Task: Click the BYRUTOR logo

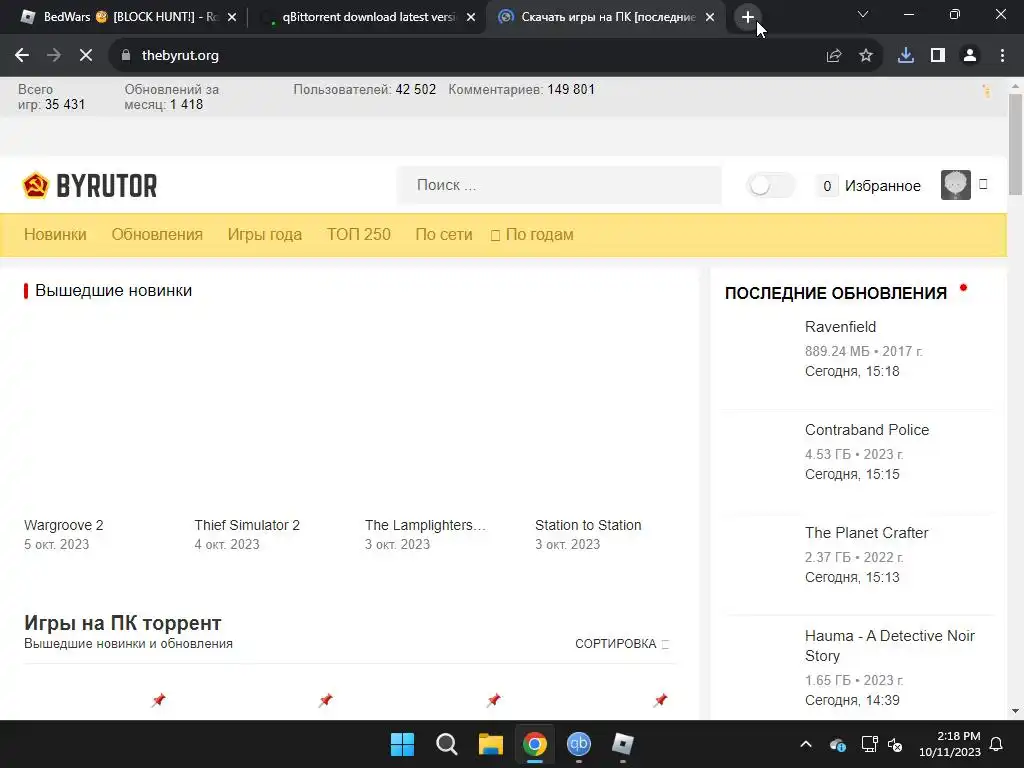Action: tap(89, 185)
